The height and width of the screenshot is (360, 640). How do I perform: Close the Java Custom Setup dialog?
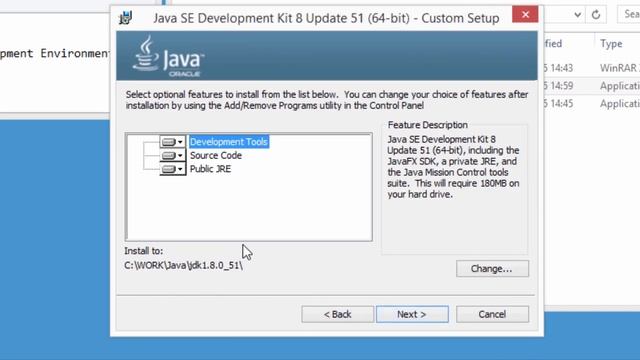tap(525, 15)
